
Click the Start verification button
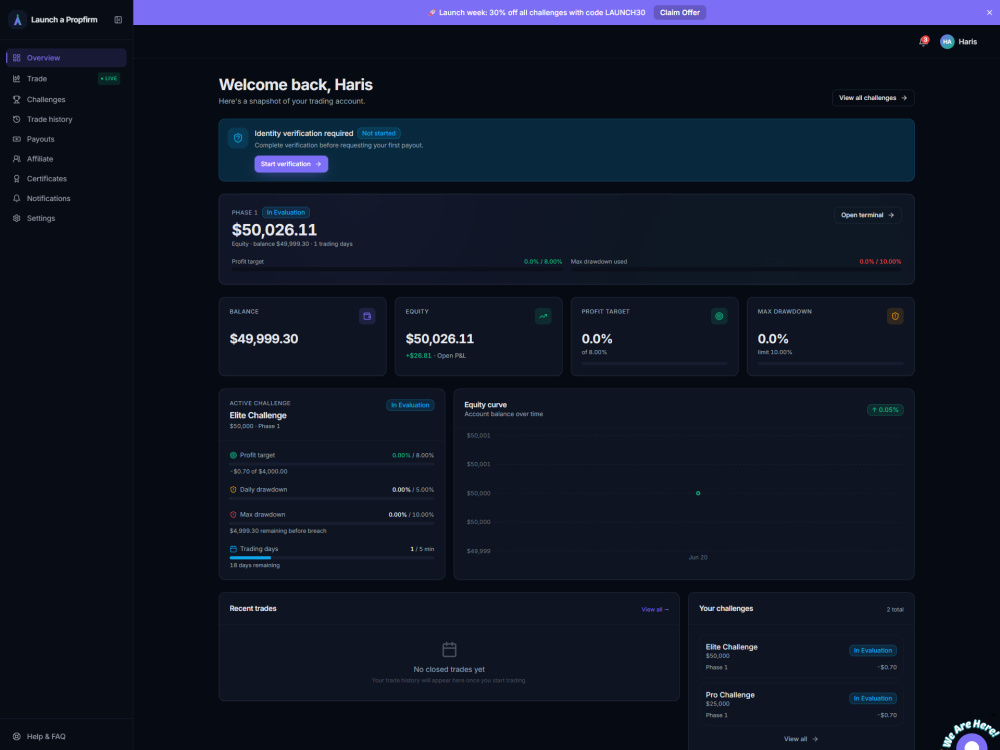click(291, 164)
